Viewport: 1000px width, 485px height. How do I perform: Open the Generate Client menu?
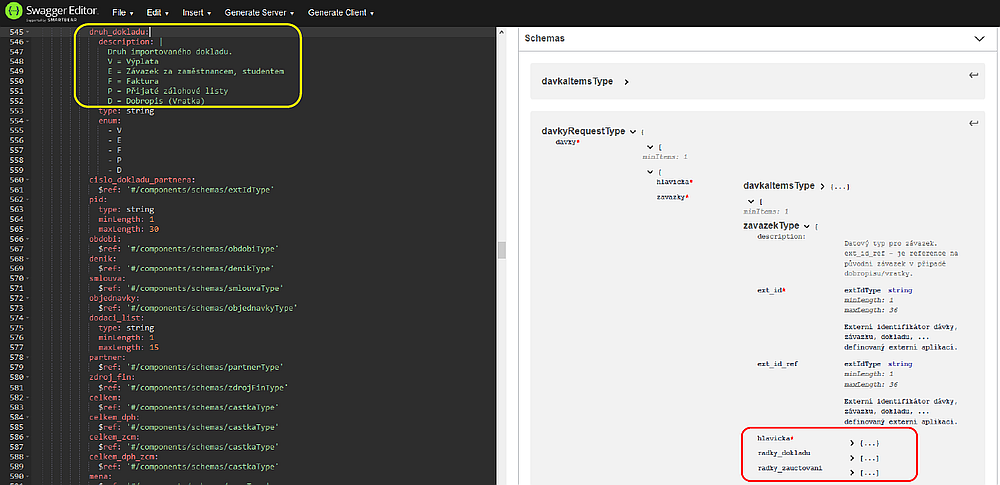coord(341,13)
